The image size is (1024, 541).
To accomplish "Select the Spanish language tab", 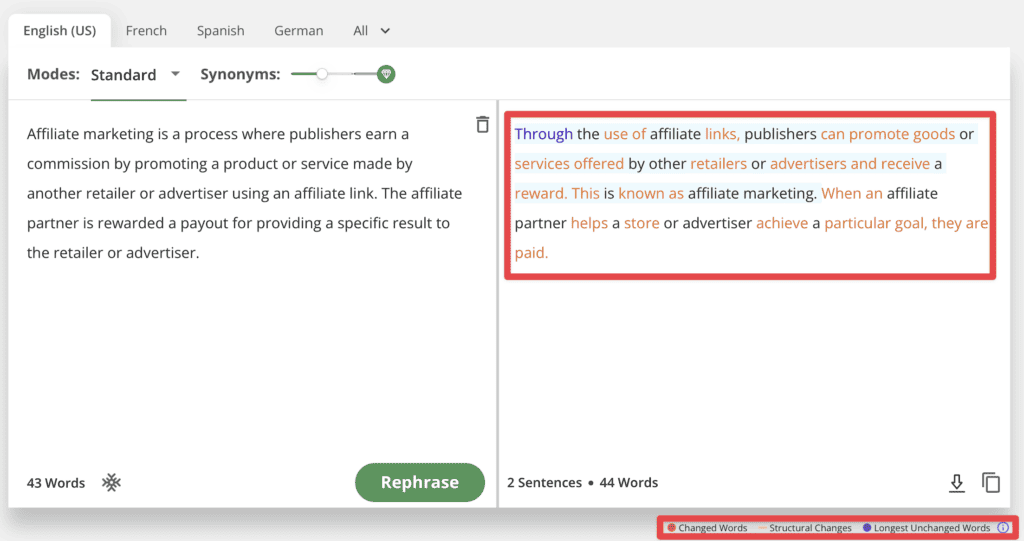I will click(x=221, y=31).
